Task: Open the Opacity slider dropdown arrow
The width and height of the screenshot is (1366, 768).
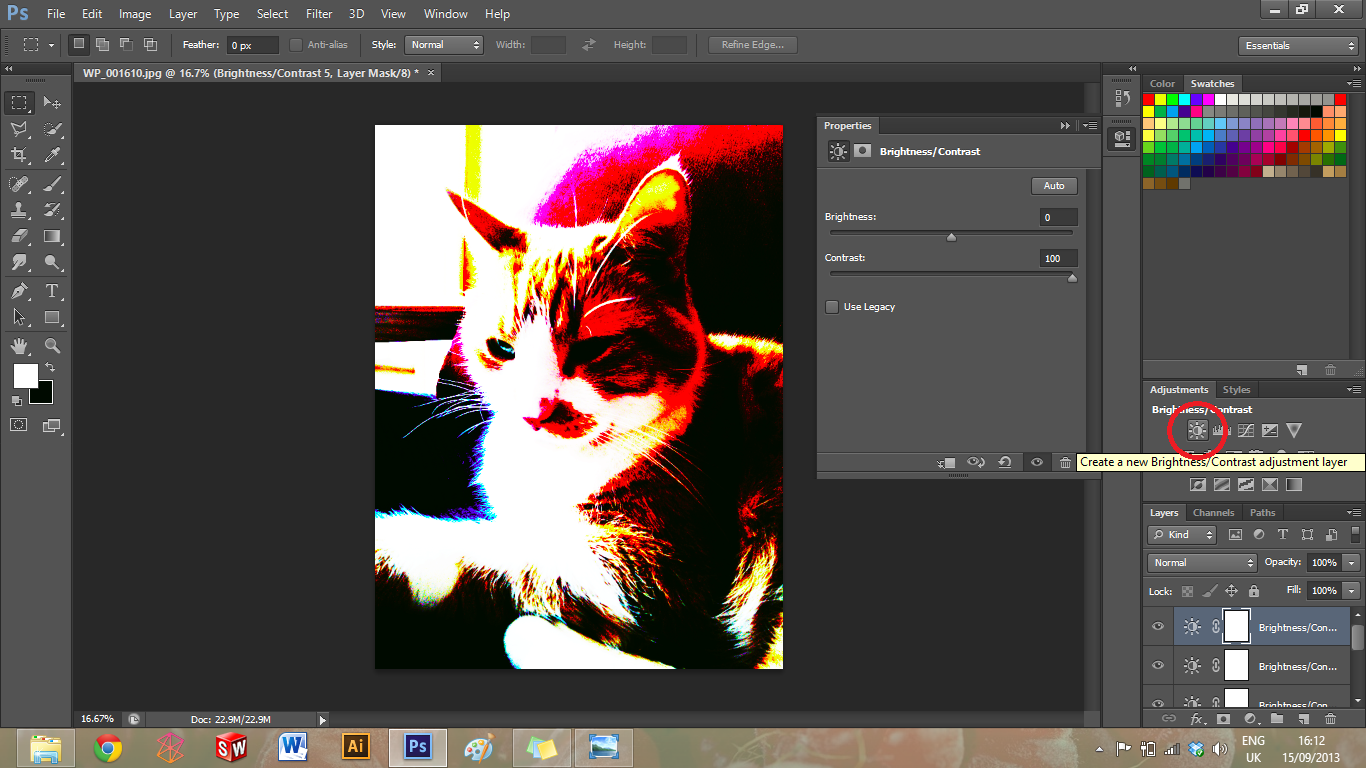Action: pyautogui.click(x=1352, y=563)
